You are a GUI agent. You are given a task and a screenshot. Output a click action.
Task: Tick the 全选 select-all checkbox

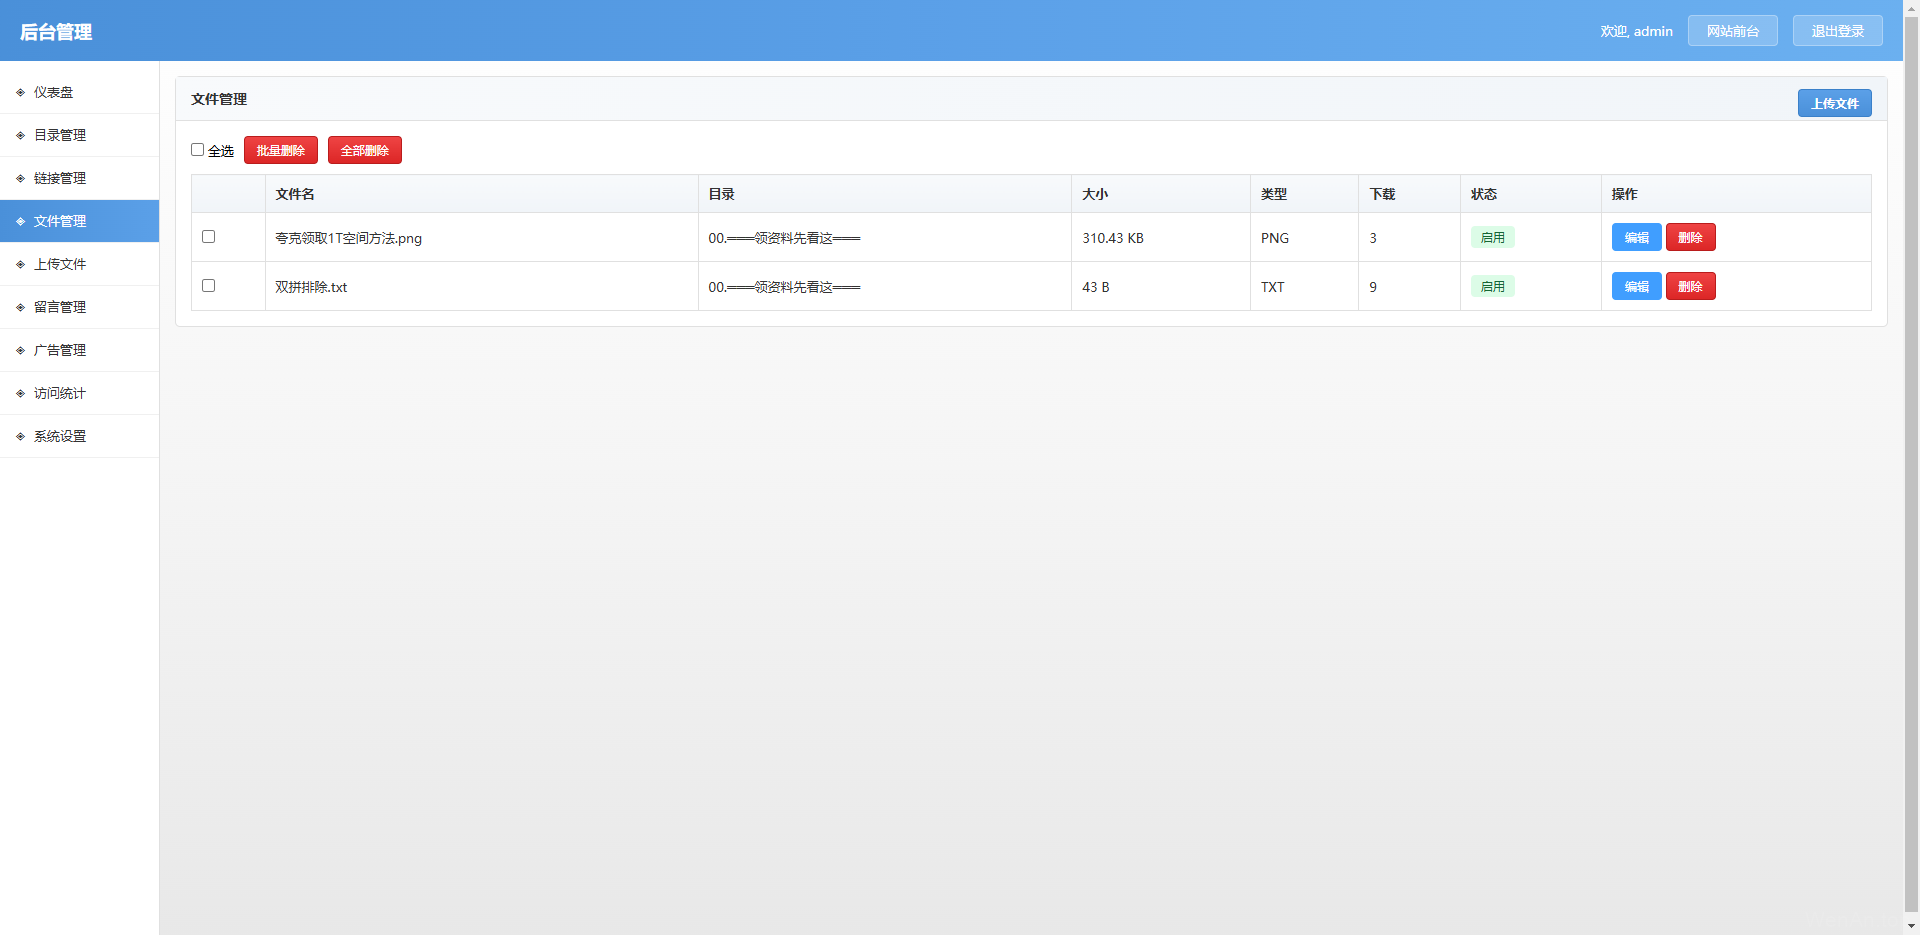click(198, 150)
